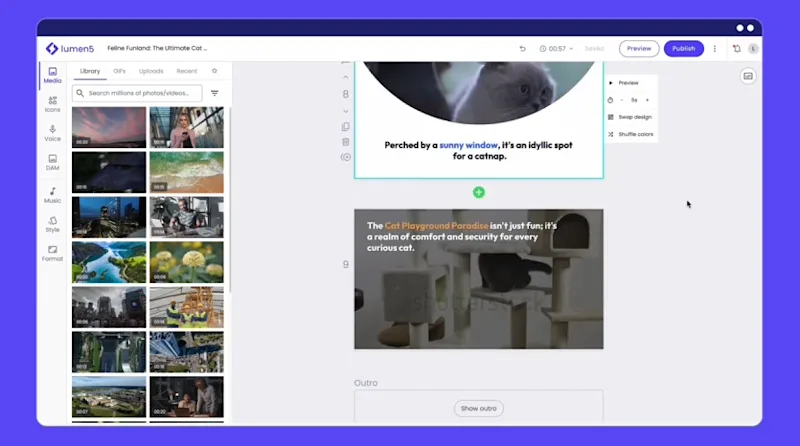Open the Format panel in sidebar
800x446 pixels.
53,253
